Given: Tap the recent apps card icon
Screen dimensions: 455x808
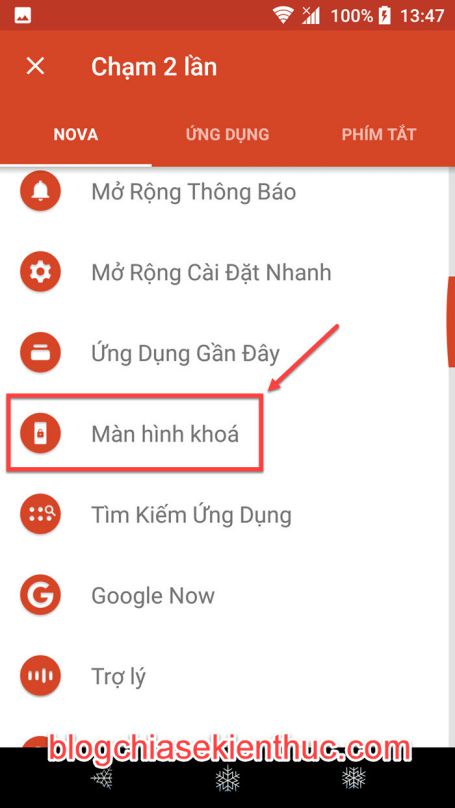Looking at the screenshot, I should pos(40,353).
